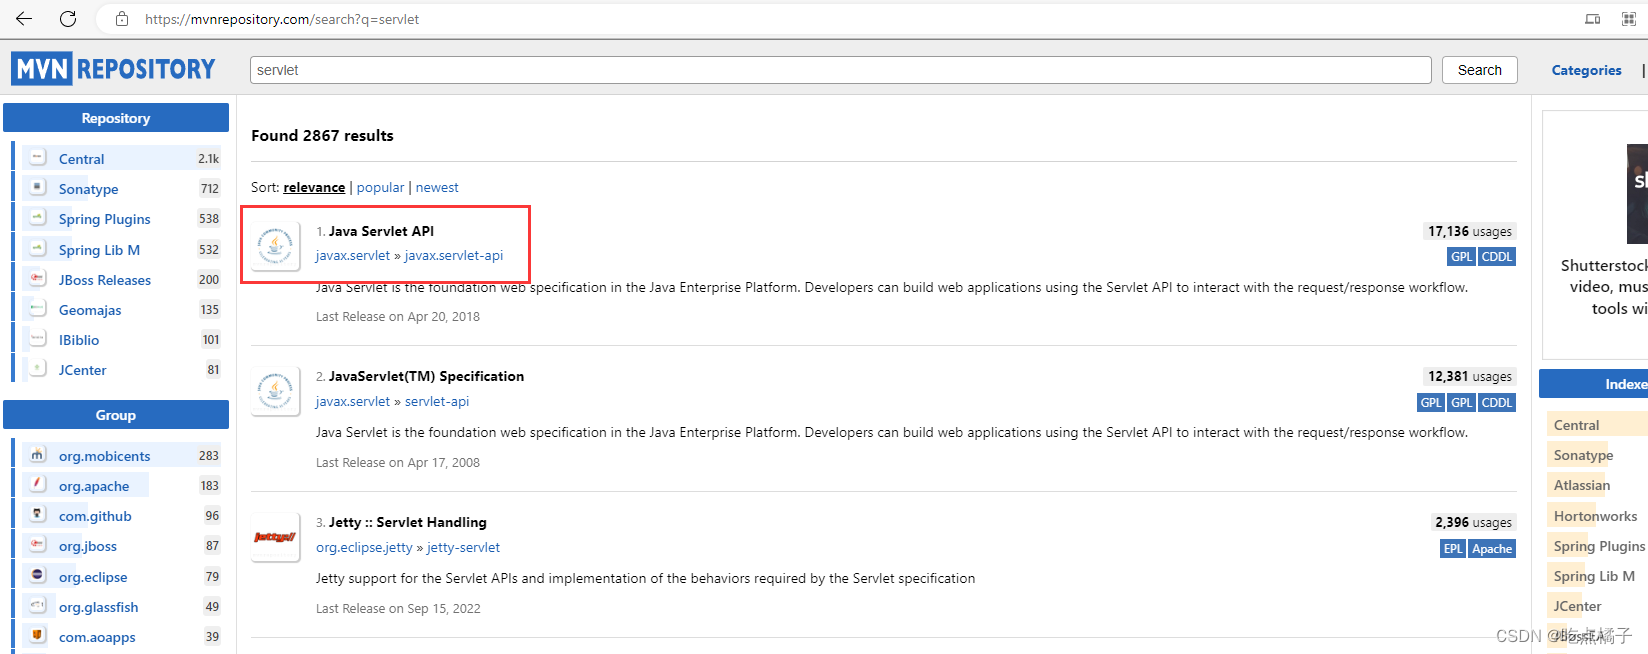Select the org.jboss group icon
1648x654 pixels.
pos(38,544)
